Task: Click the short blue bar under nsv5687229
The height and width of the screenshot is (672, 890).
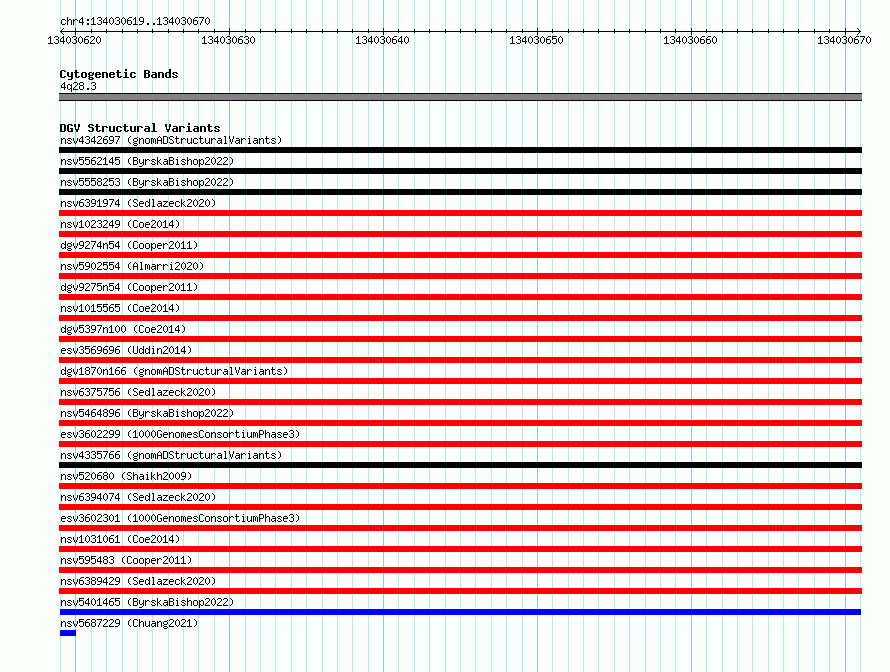Action: click(x=68, y=633)
